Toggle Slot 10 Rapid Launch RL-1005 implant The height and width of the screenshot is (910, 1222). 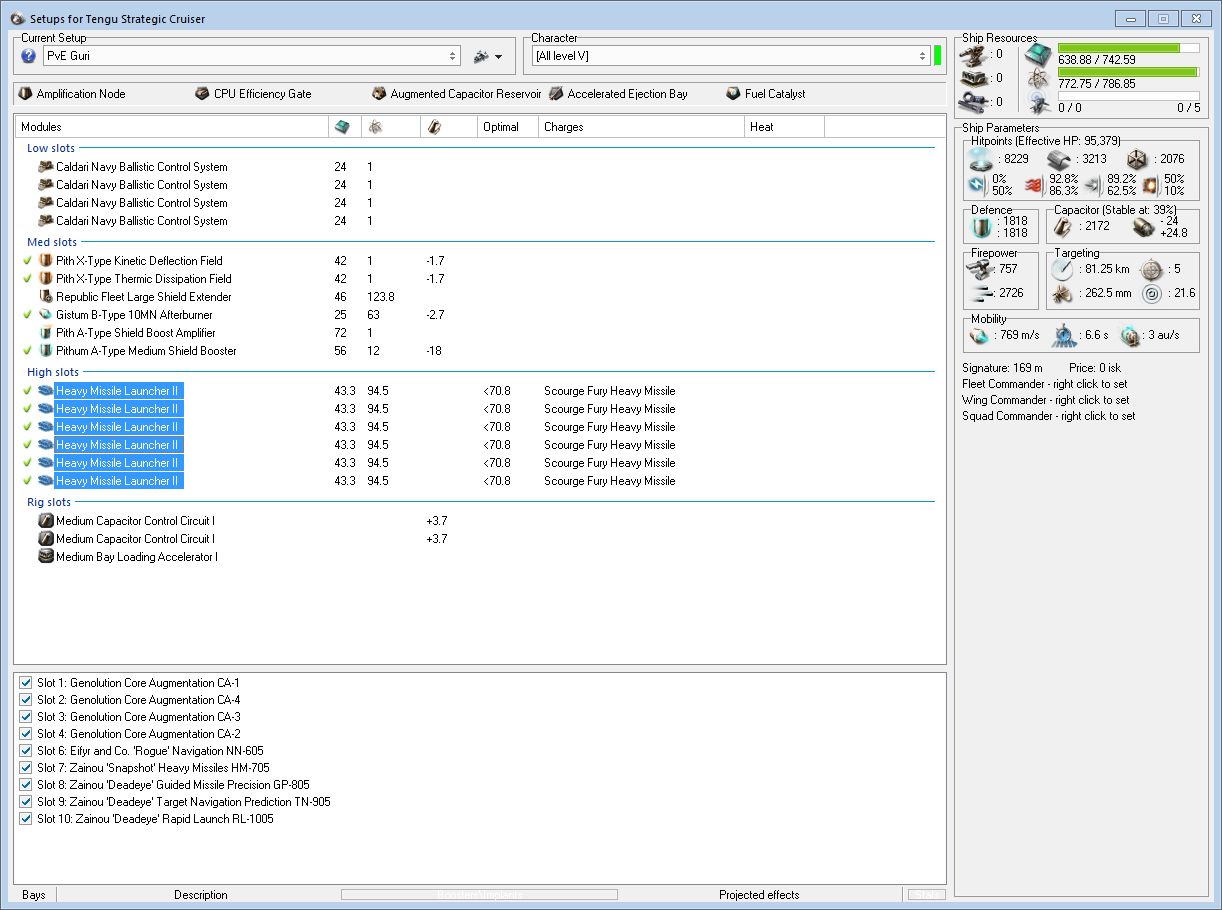click(x=26, y=819)
